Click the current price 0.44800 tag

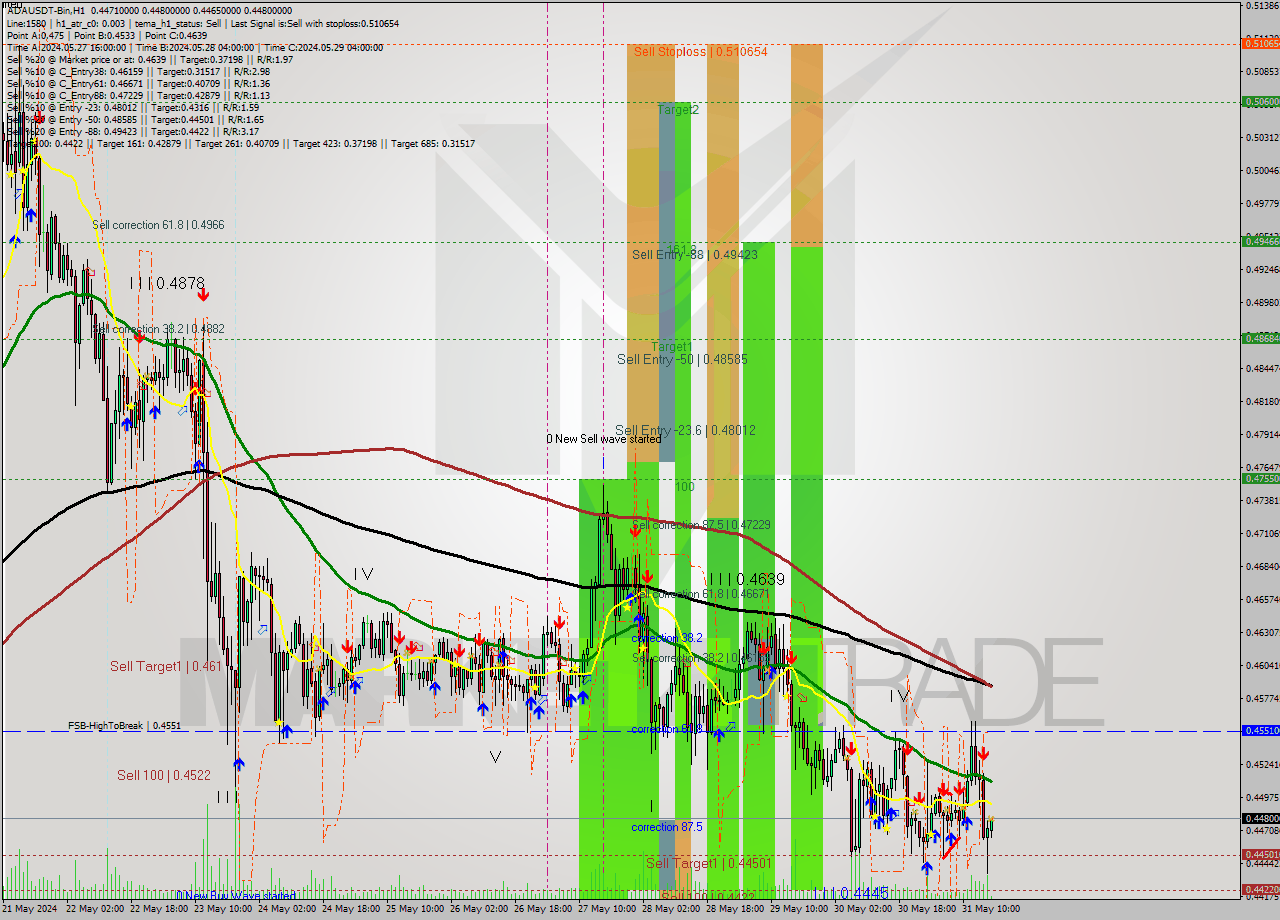pos(1260,819)
